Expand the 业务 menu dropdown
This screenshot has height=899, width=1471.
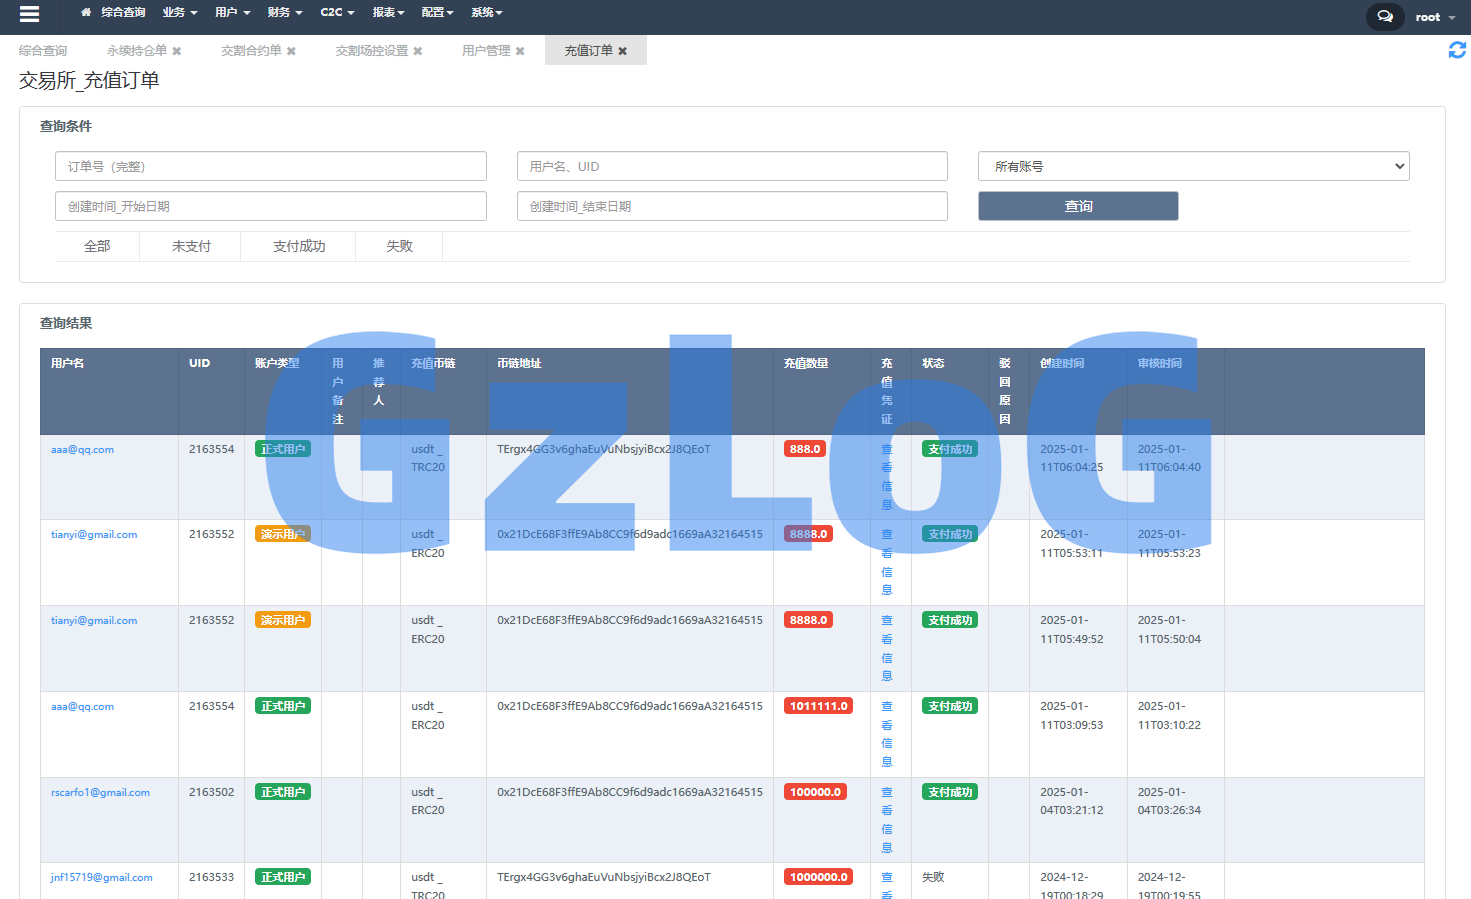click(x=180, y=13)
